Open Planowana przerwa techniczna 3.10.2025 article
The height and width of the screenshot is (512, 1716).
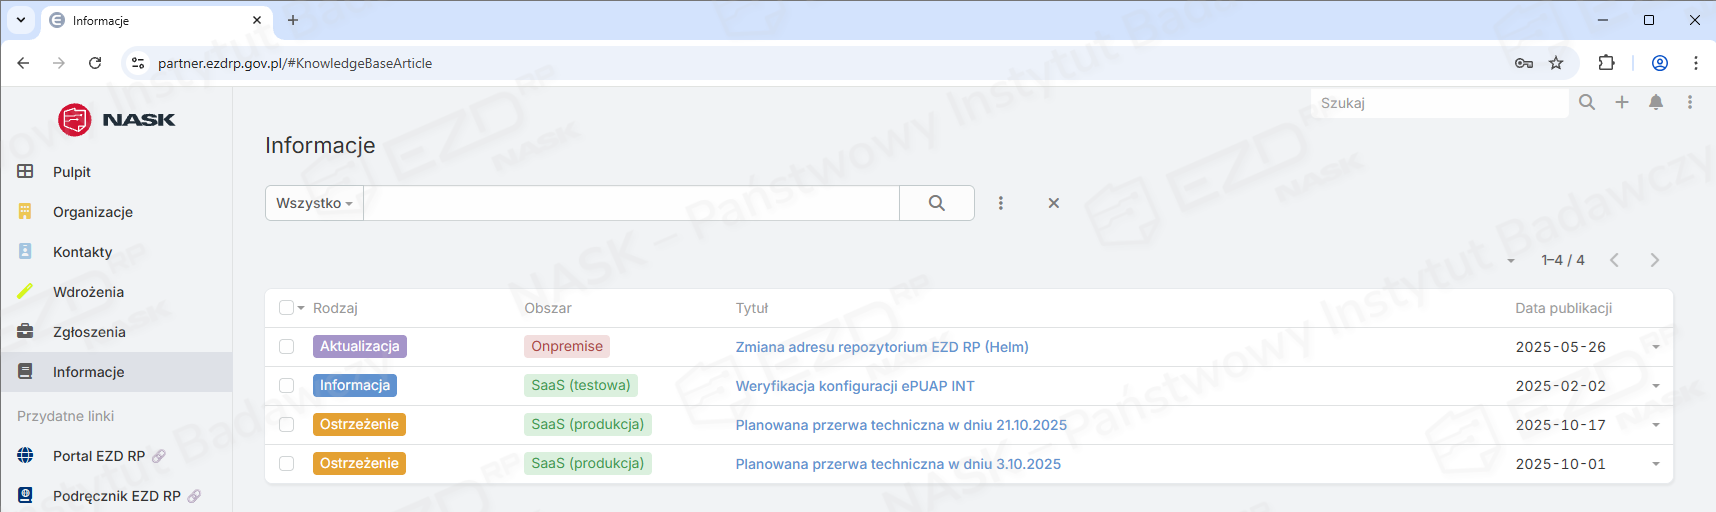tap(898, 464)
